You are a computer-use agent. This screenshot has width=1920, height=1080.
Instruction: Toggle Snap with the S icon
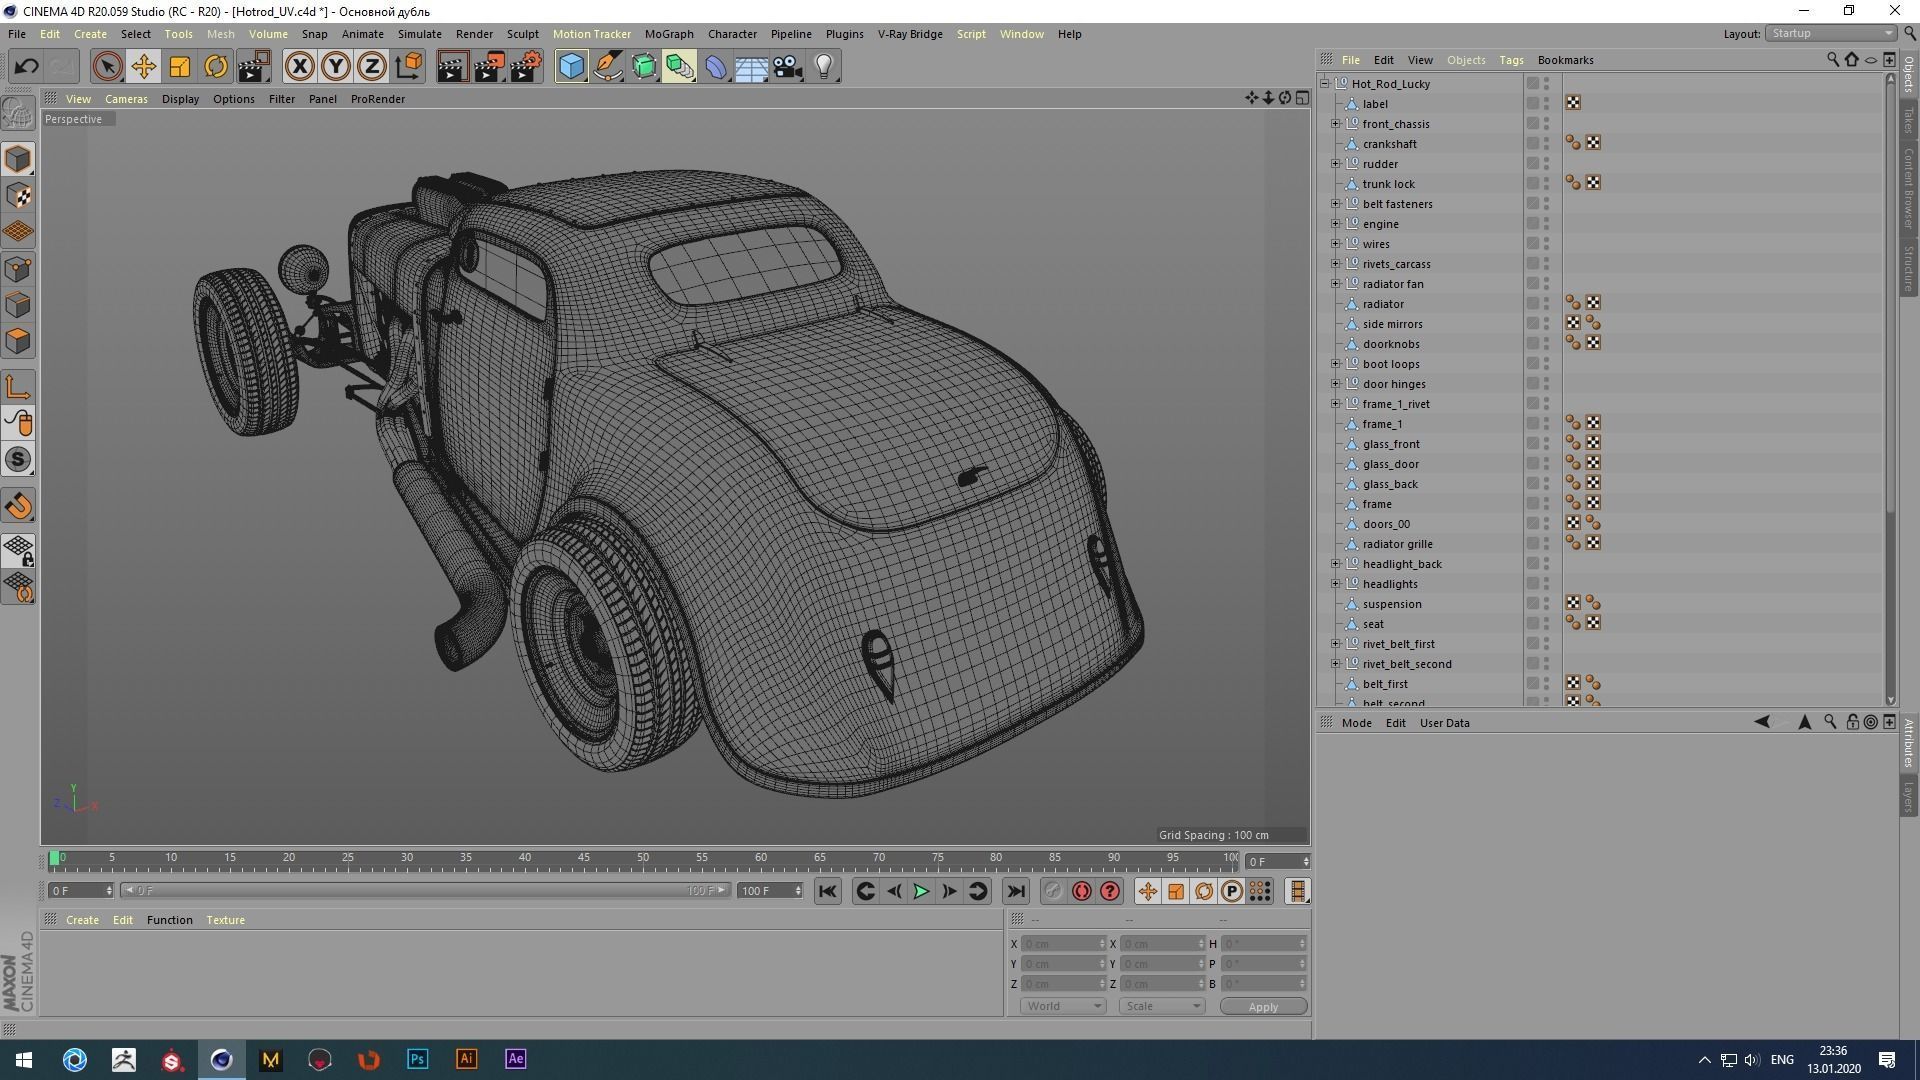coord(18,460)
